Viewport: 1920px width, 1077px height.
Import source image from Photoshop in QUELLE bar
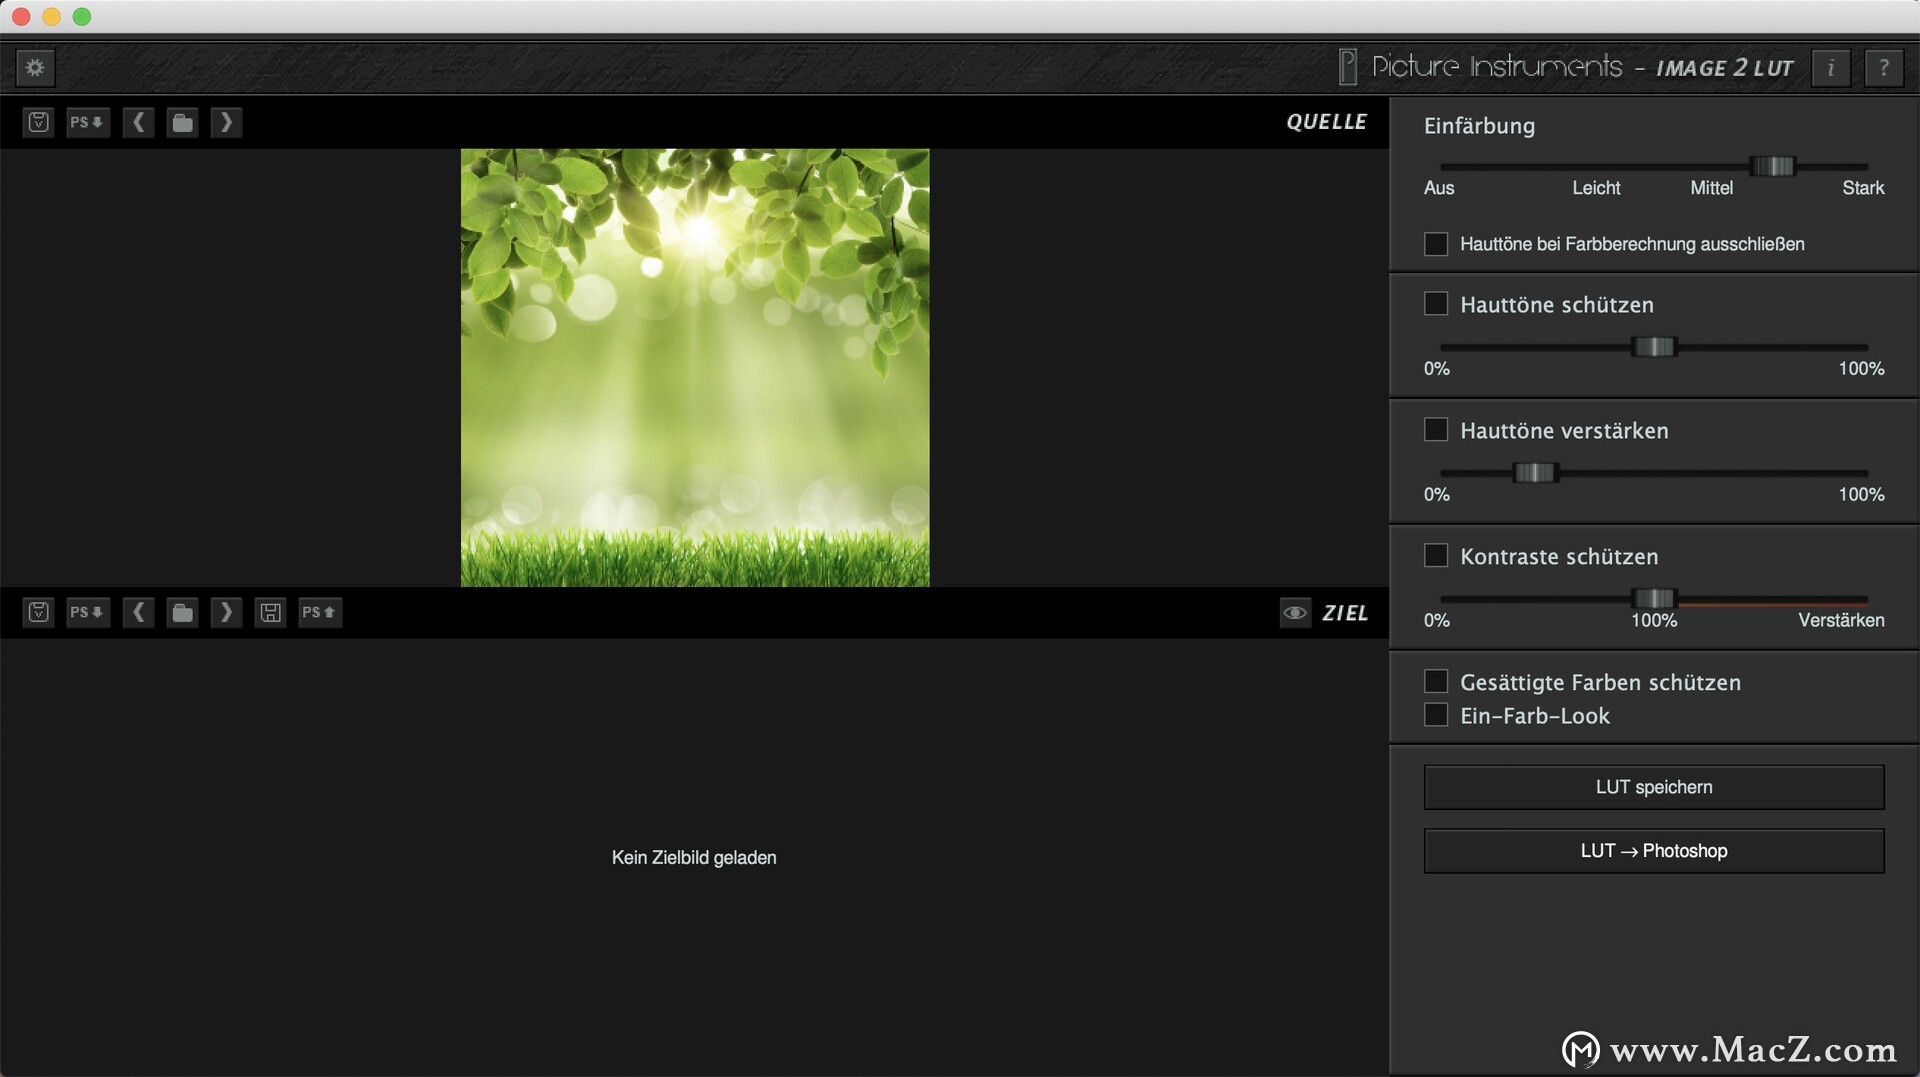pyautogui.click(x=87, y=122)
